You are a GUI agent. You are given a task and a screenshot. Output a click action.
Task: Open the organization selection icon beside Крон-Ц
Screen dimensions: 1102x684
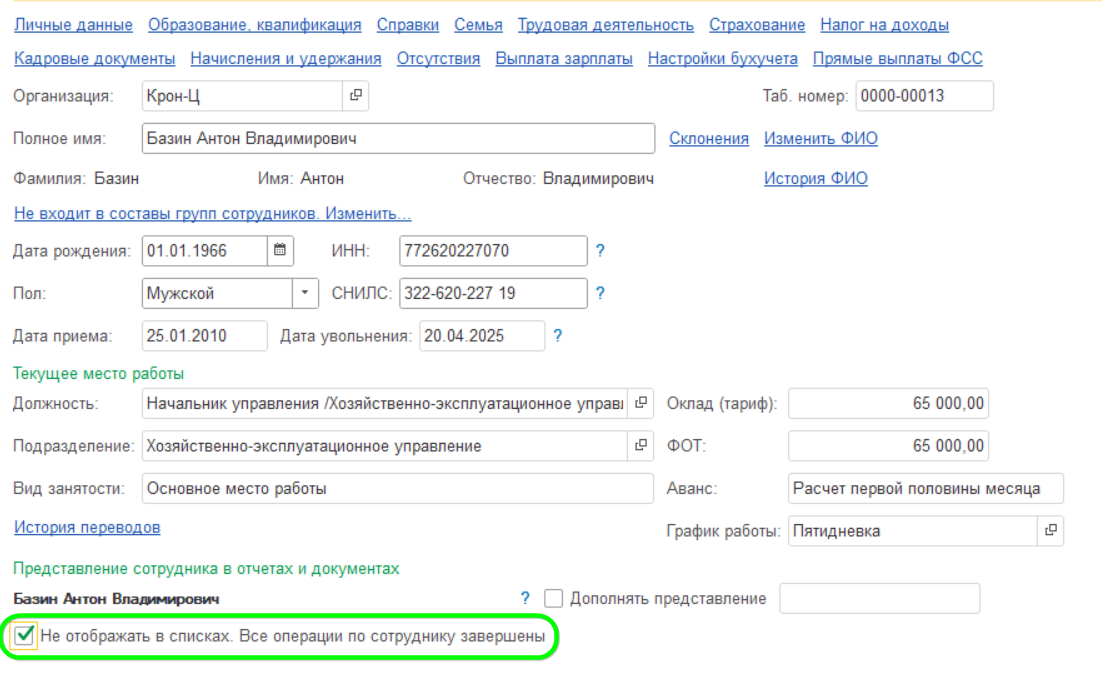point(358,96)
